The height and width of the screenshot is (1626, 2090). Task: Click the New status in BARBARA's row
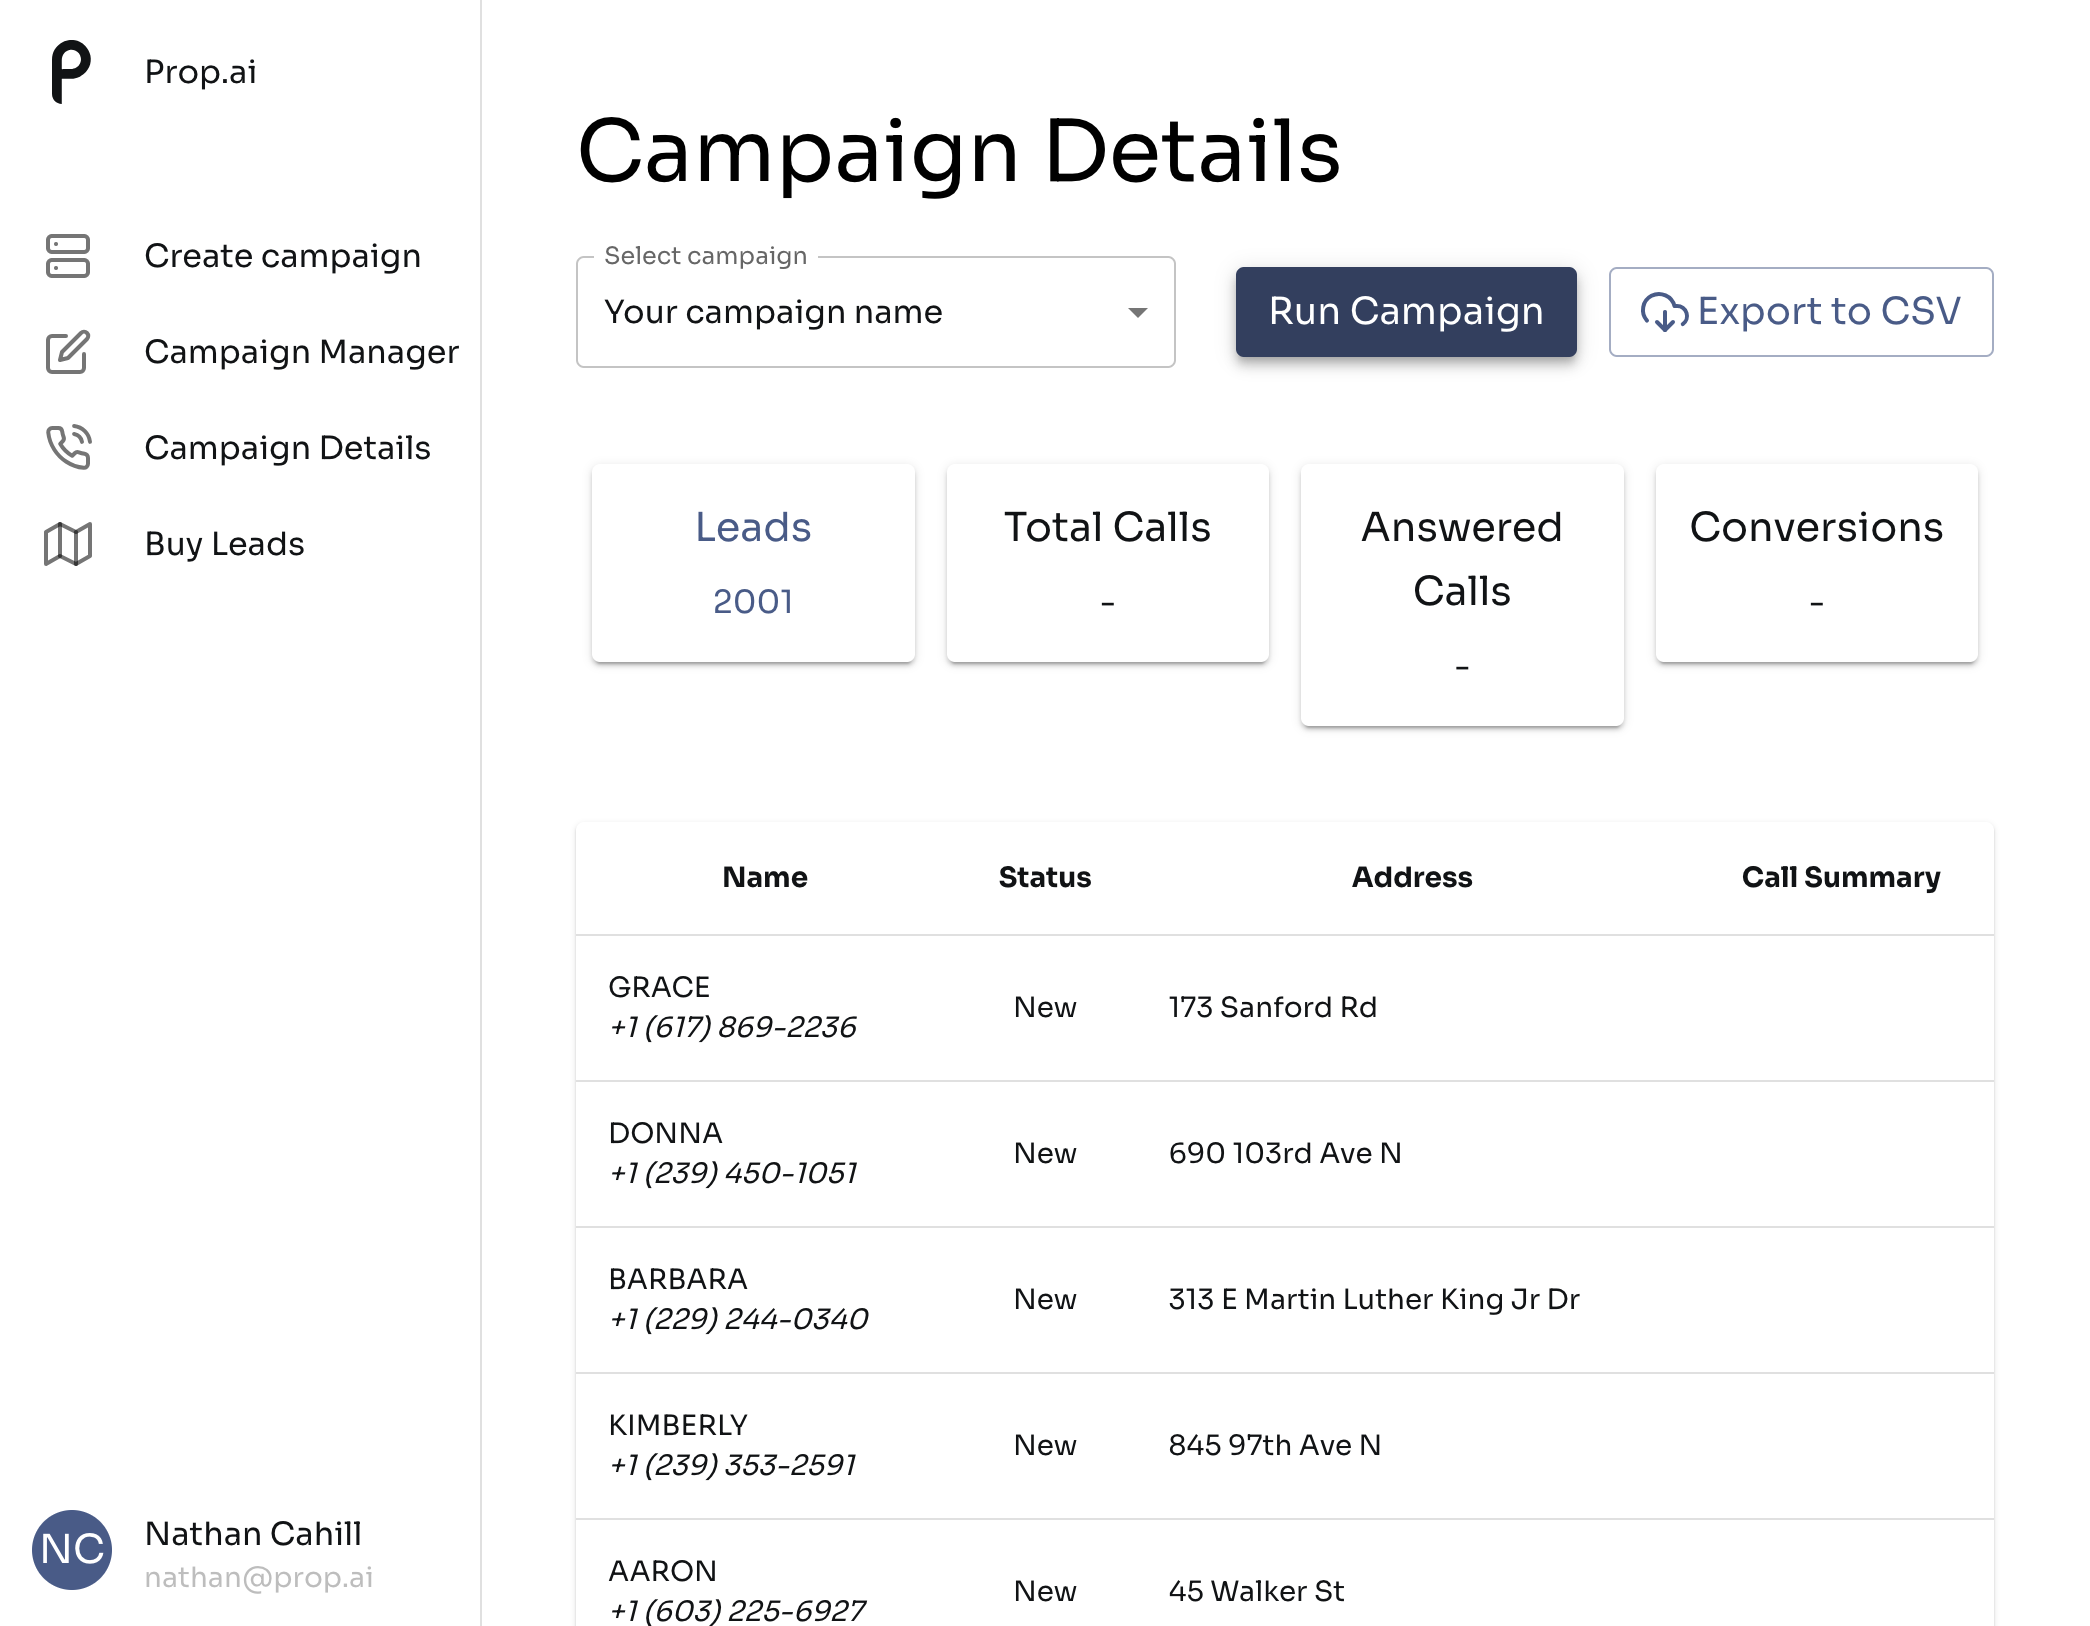1045,1299
